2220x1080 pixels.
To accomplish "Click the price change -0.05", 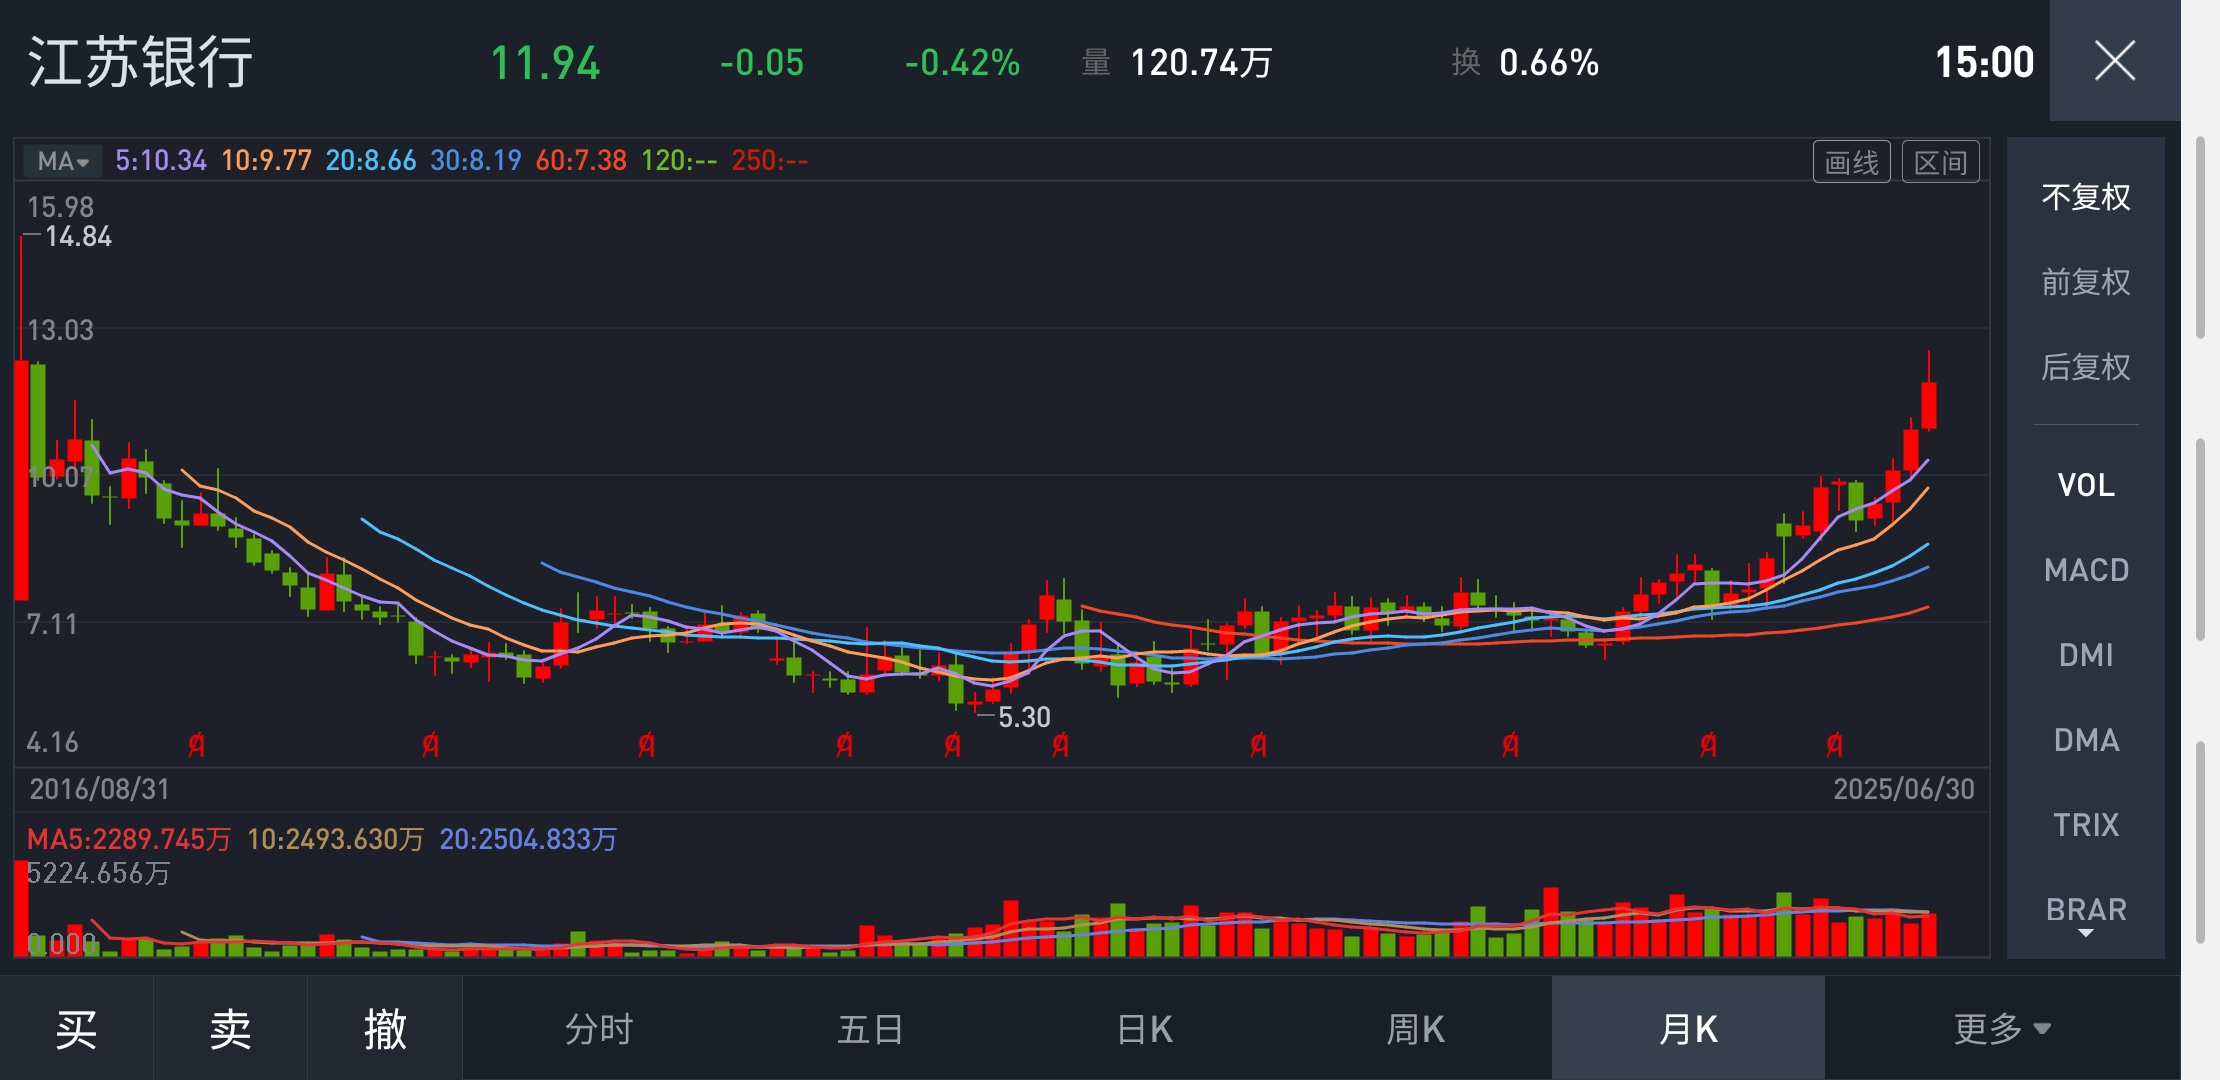I will click(x=762, y=63).
